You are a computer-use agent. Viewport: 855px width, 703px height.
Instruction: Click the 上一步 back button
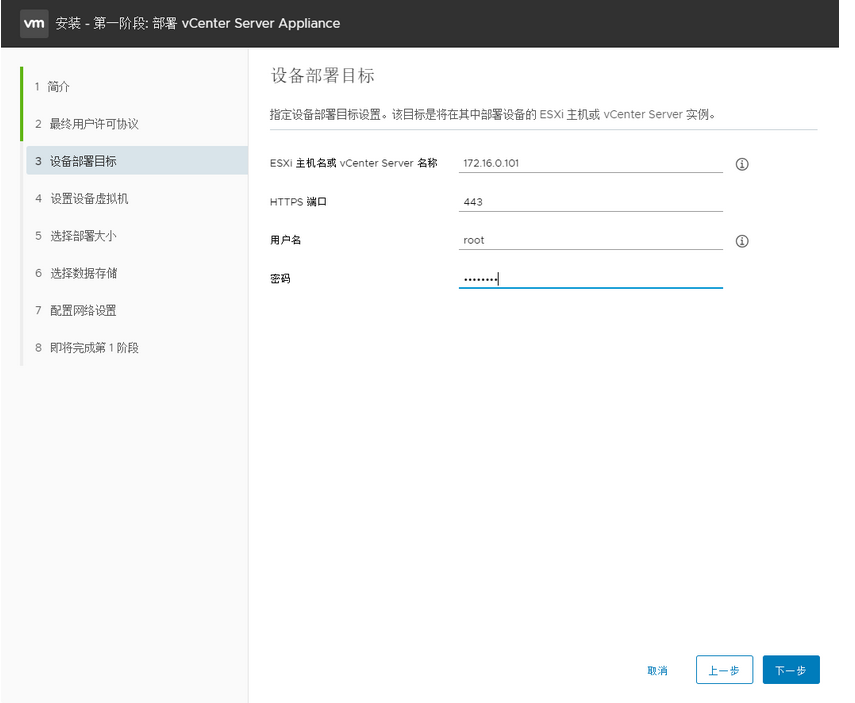click(x=724, y=670)
